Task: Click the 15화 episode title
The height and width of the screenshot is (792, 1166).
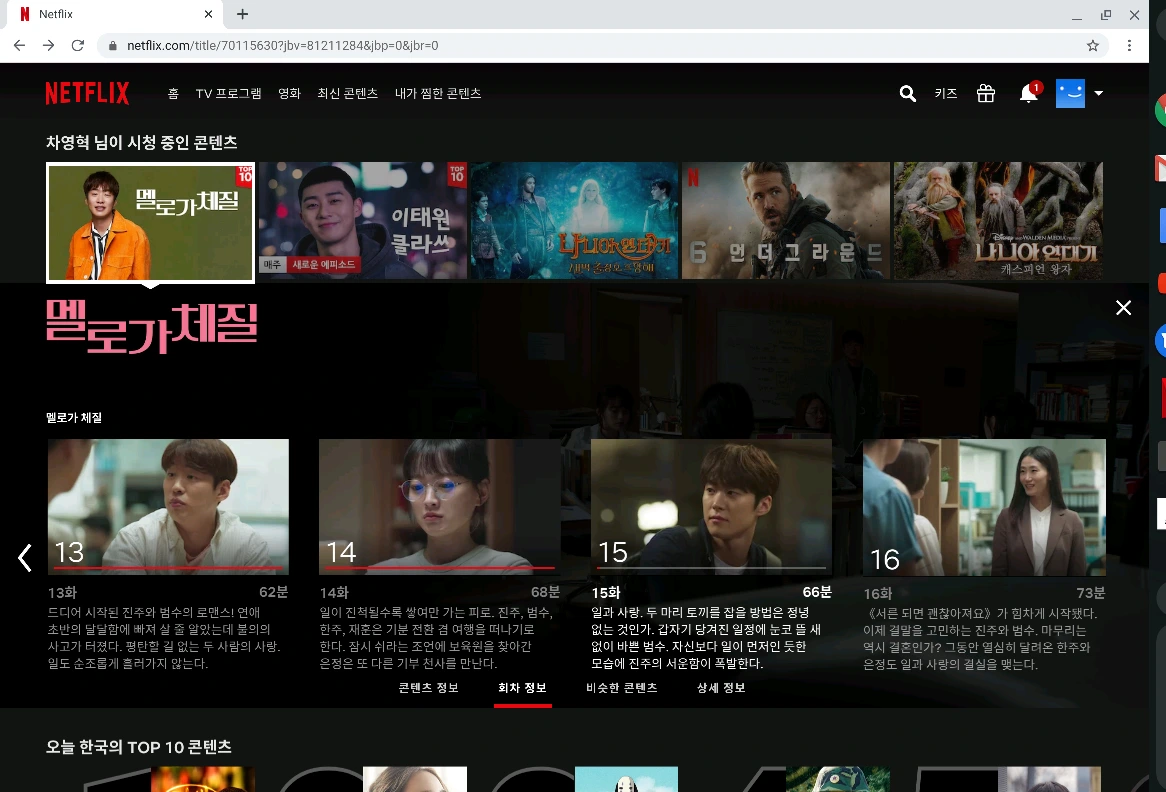Action: [x=606, y=593]
